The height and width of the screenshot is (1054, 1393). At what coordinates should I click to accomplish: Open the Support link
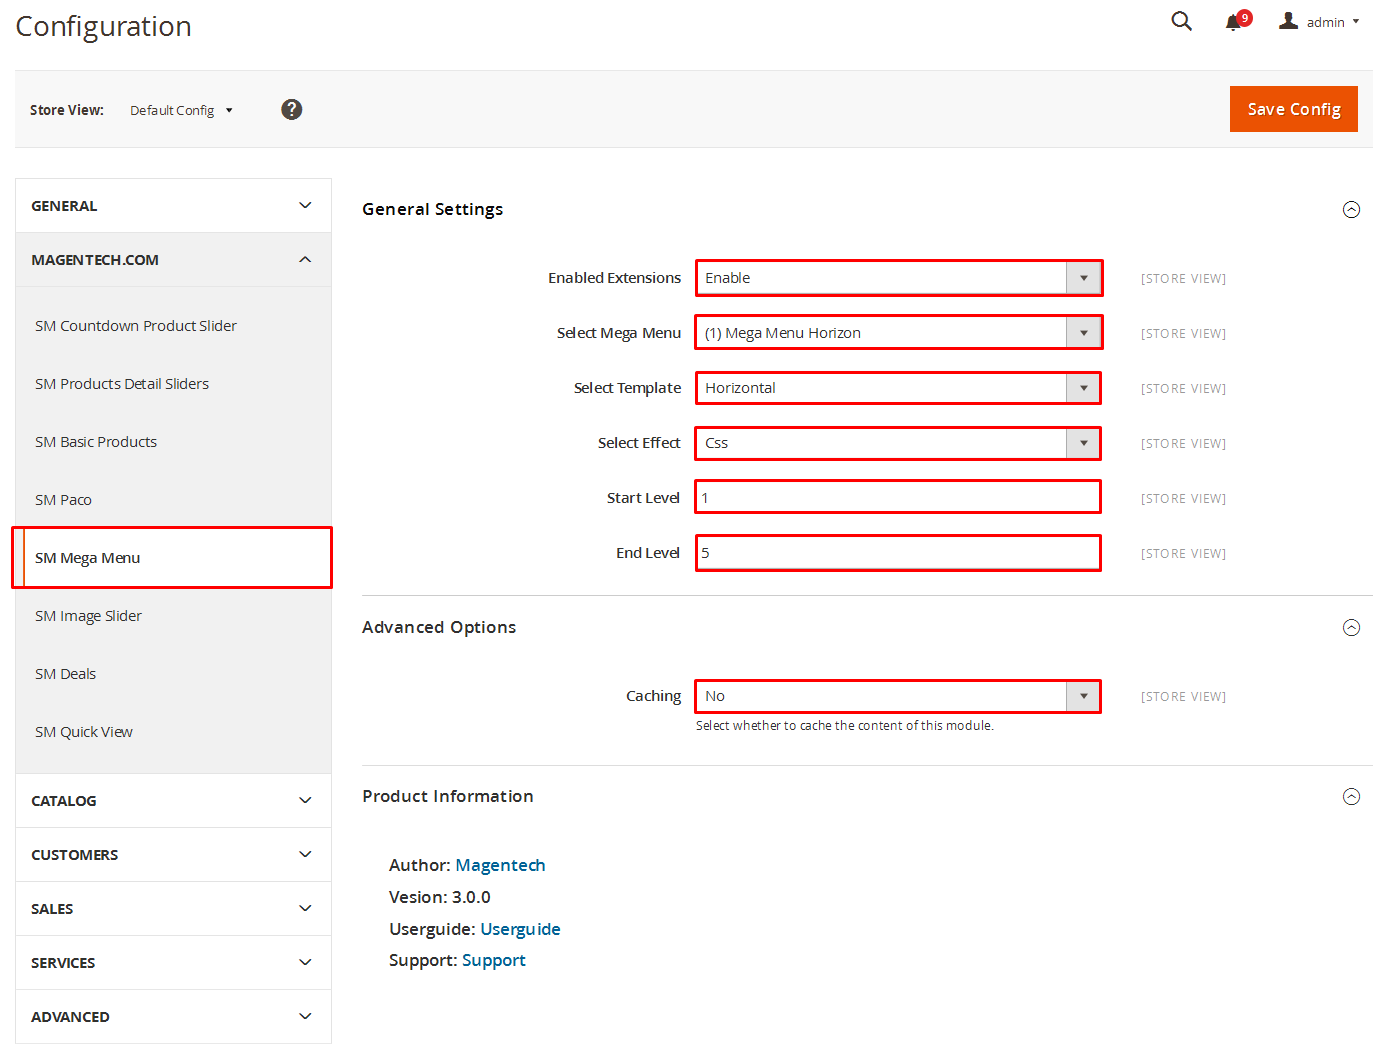[494, 960]
